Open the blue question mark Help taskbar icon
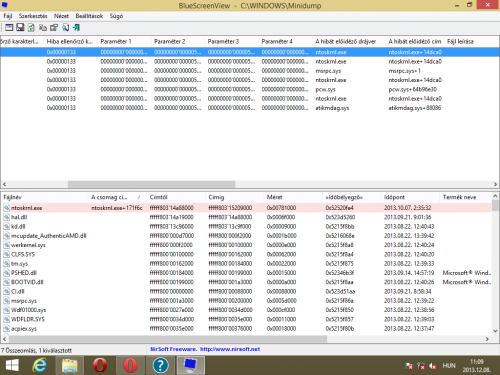The width and height of the screenshot is (500, 375). click(x=160, y=365)
